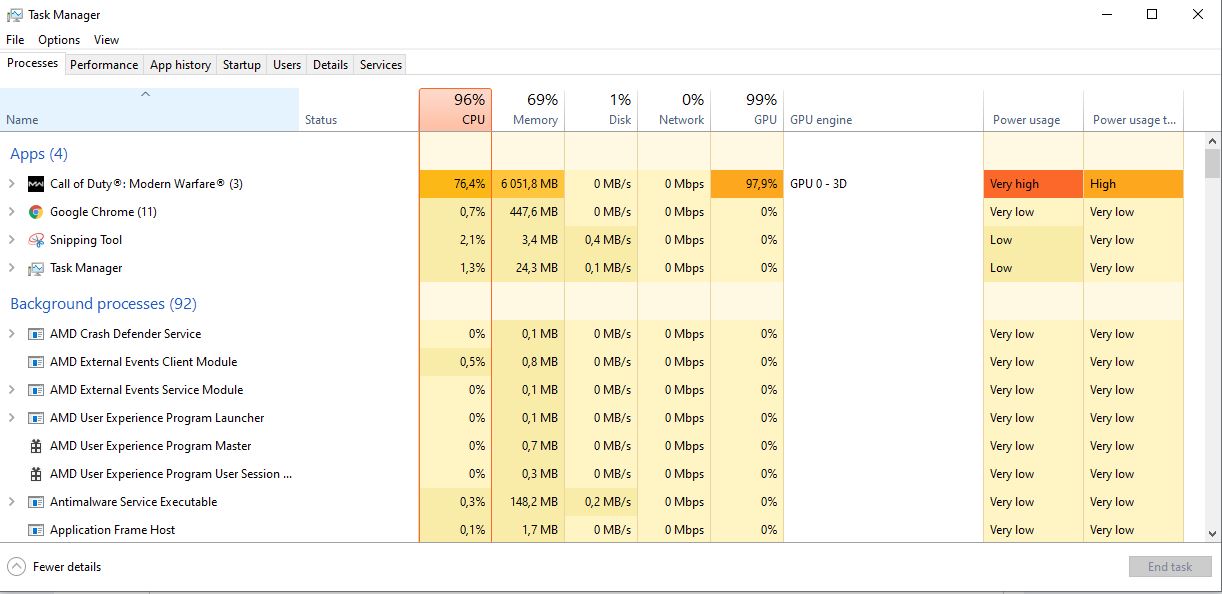Click the Google Chrome icon in Apps list
The image size is (1222, 594).
click(x=36, y=212)
